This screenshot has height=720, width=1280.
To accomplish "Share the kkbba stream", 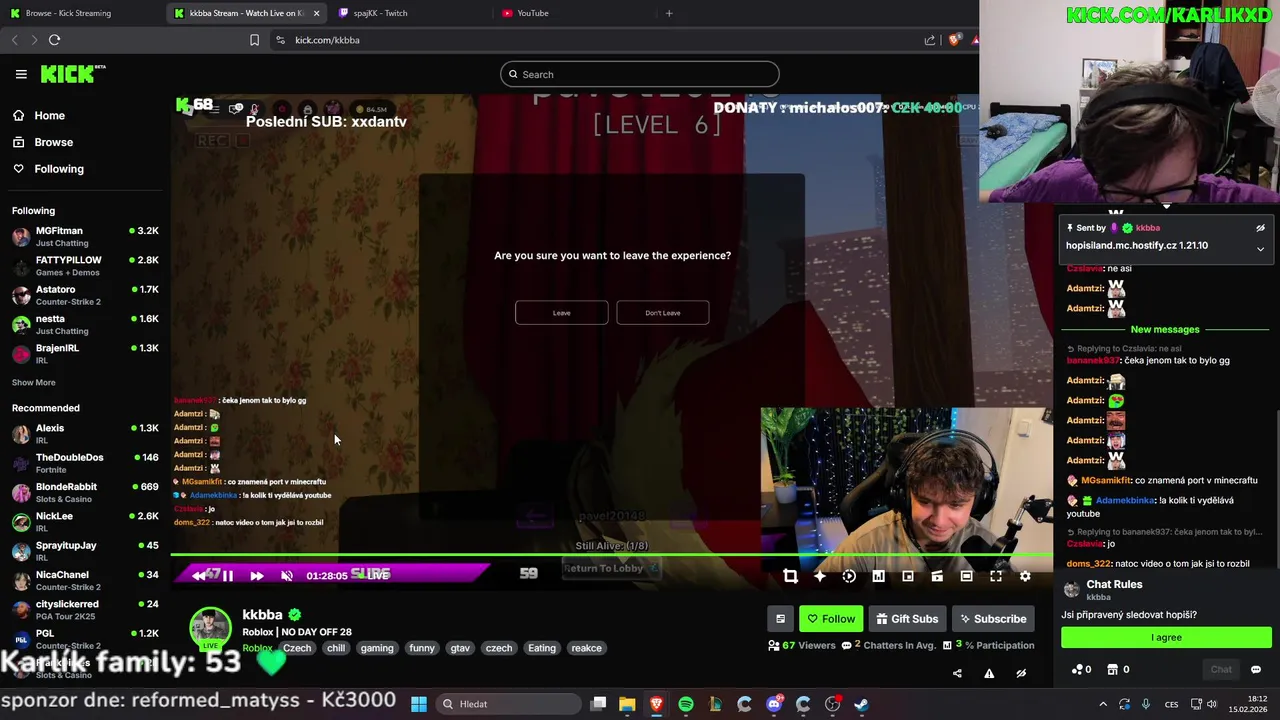I will coord(957,673).
